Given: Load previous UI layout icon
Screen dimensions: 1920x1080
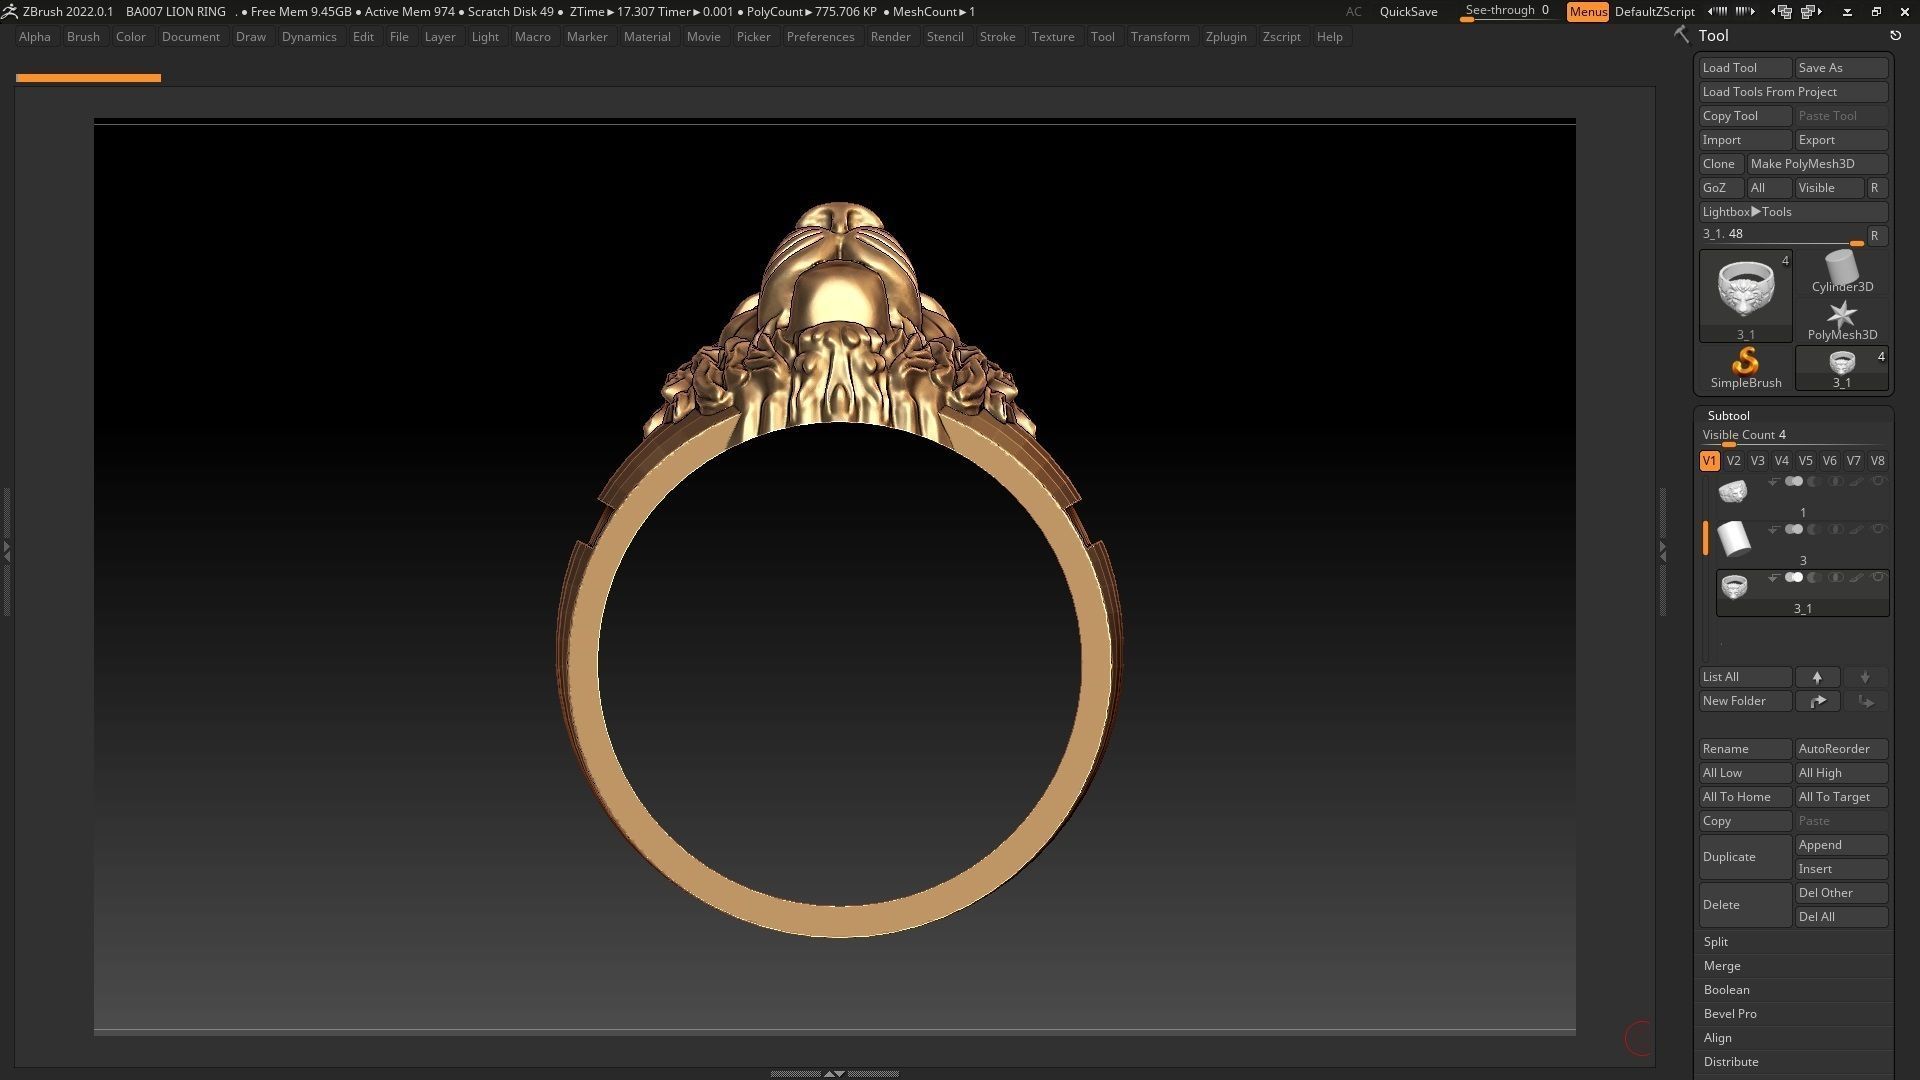Looking at the screenshot, I should point(1782,12).
